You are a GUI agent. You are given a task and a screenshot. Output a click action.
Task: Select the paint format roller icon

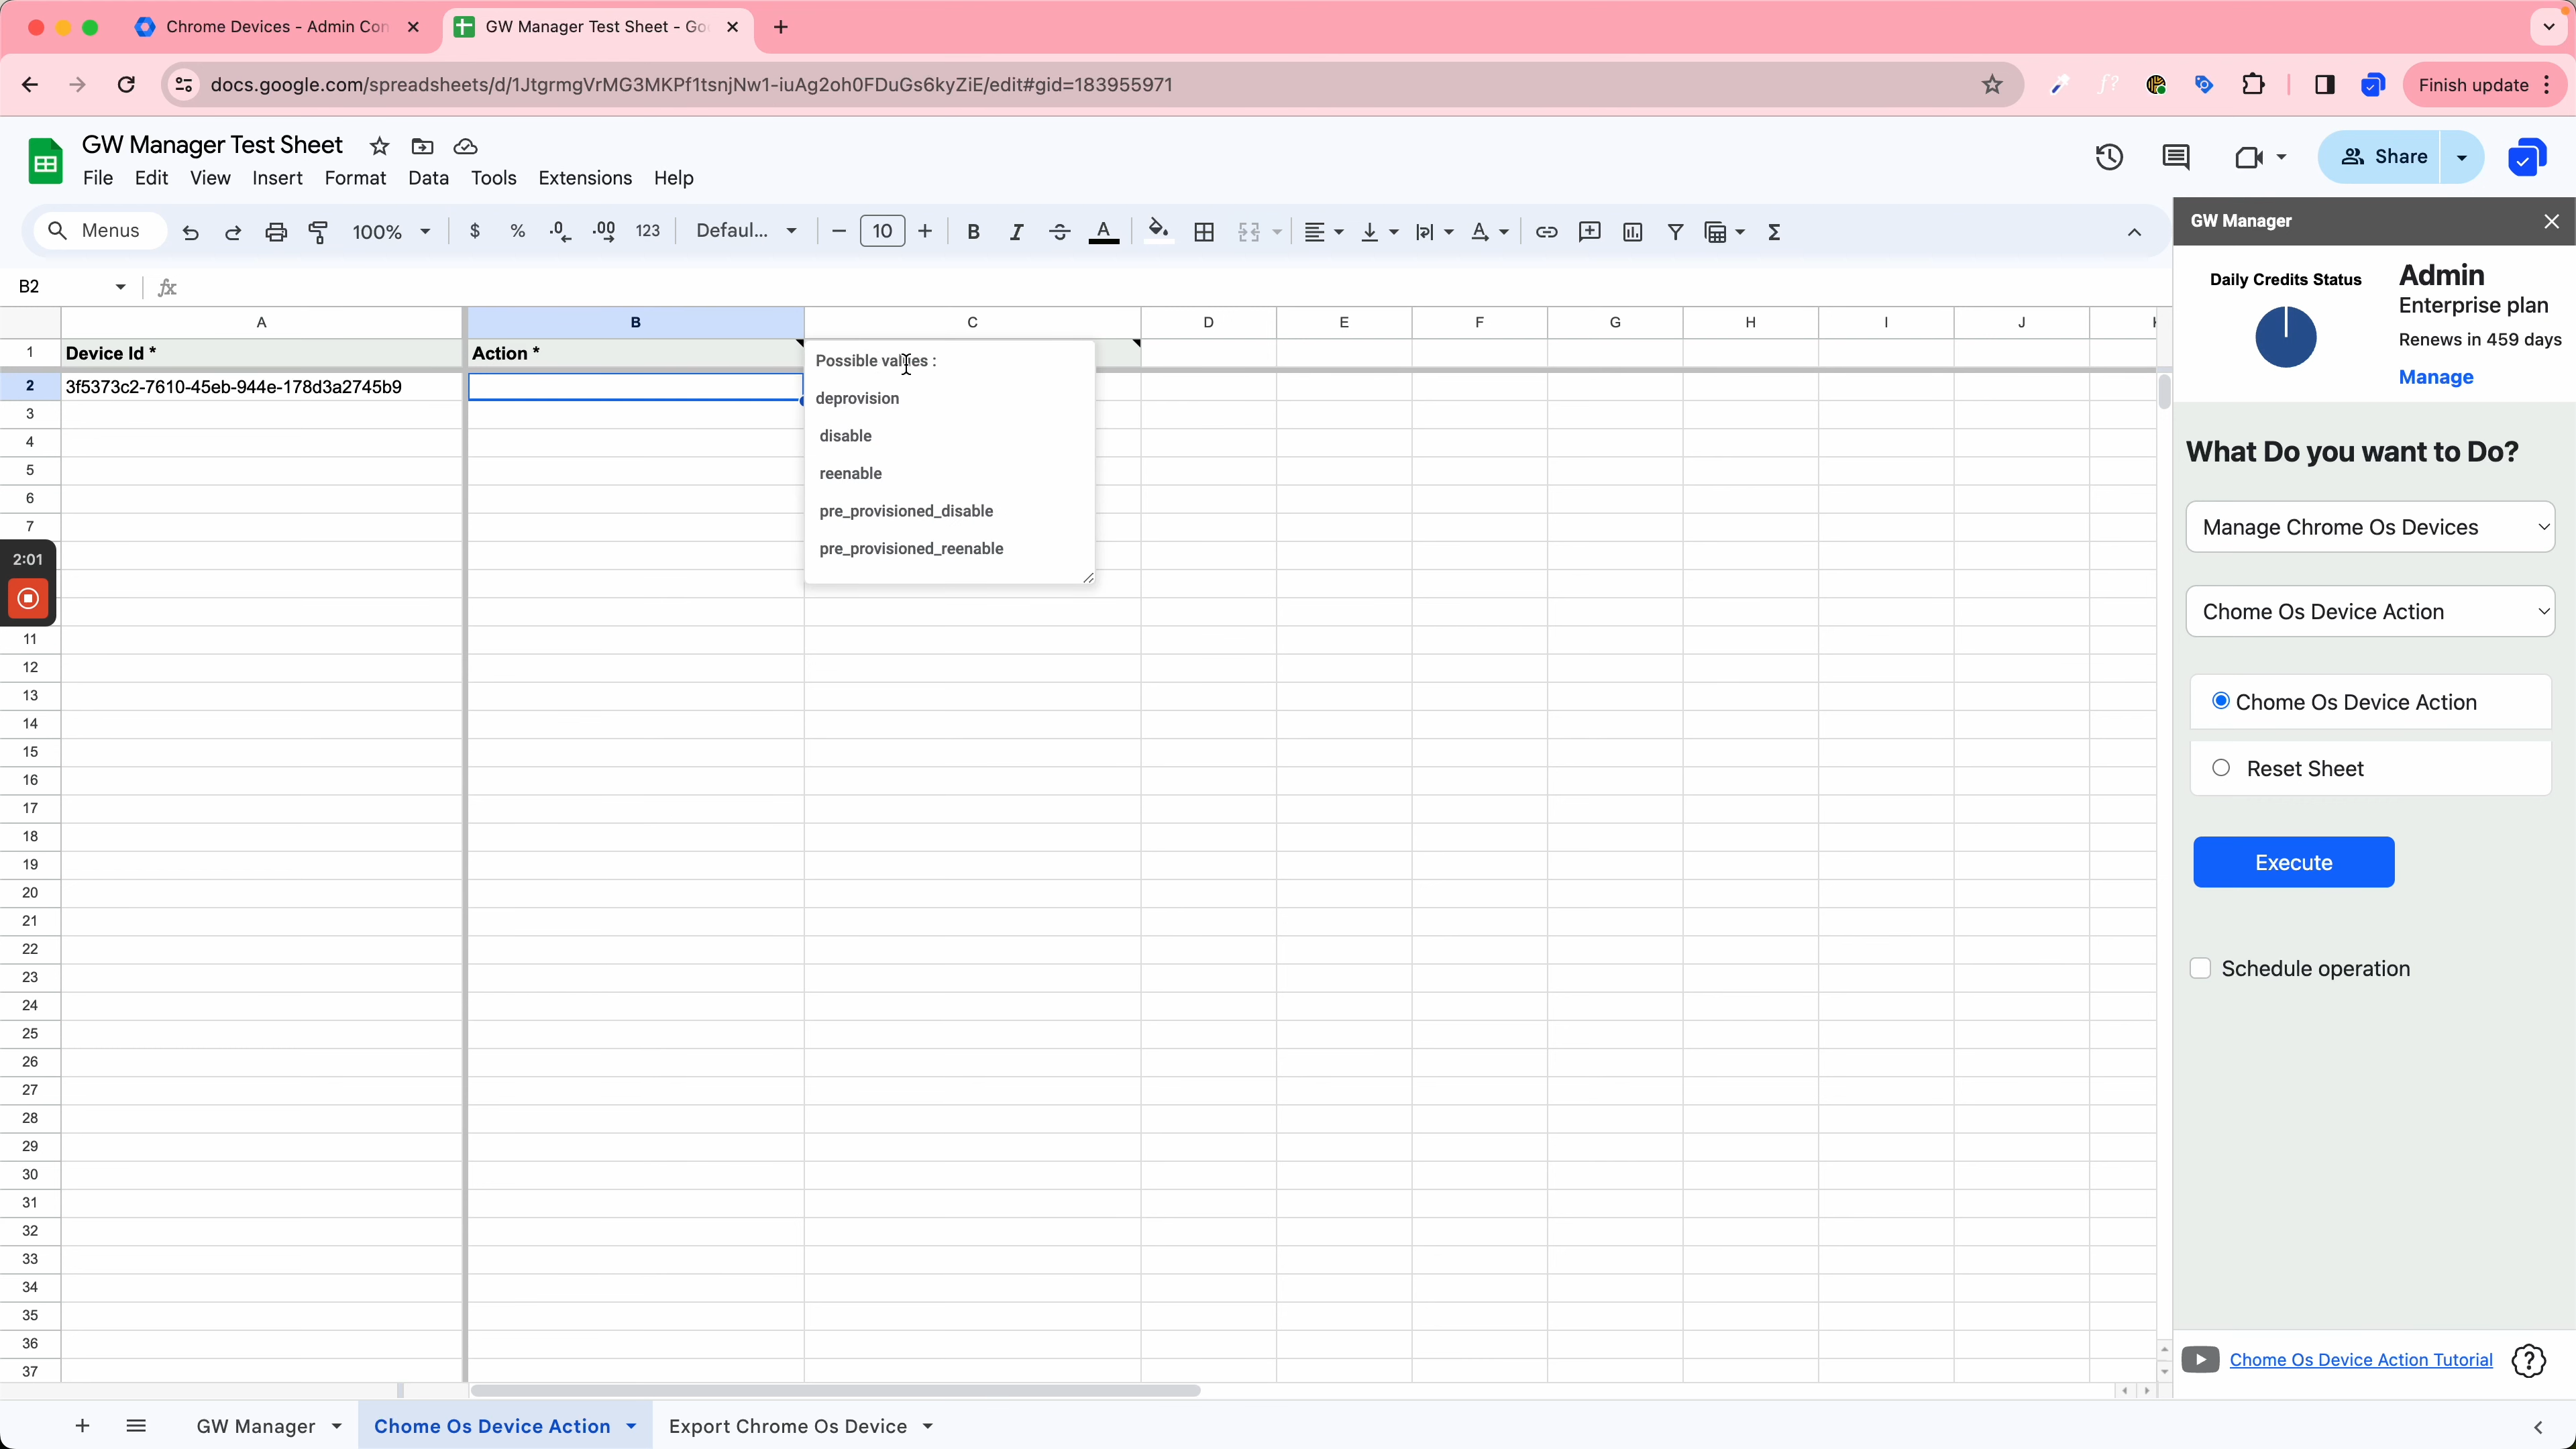pyautogui.click(x=319, y=232)
